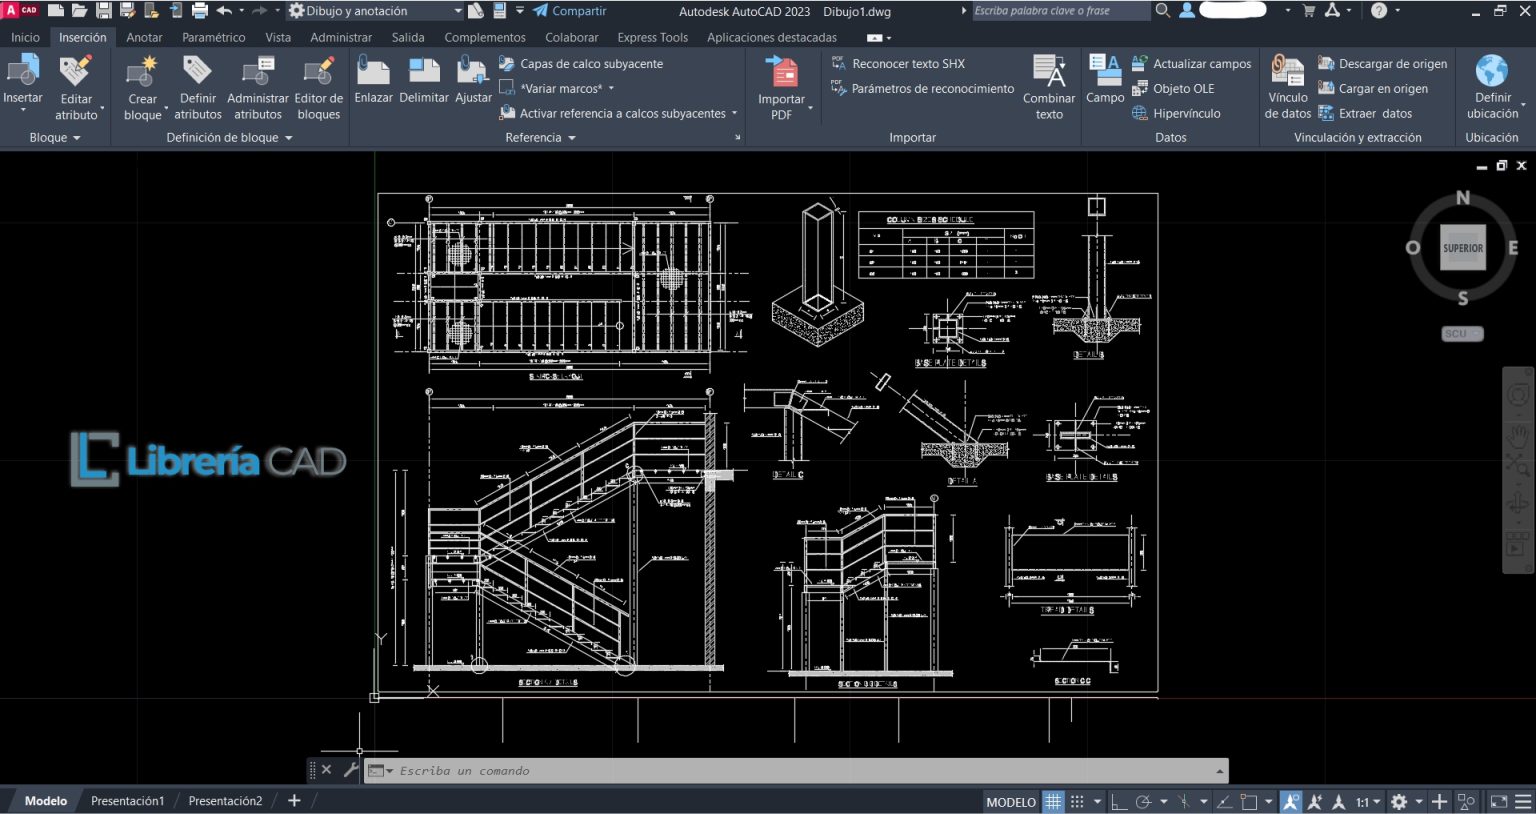Click inside the Escriba un comando command line
1536x814 pixels.
700,770
